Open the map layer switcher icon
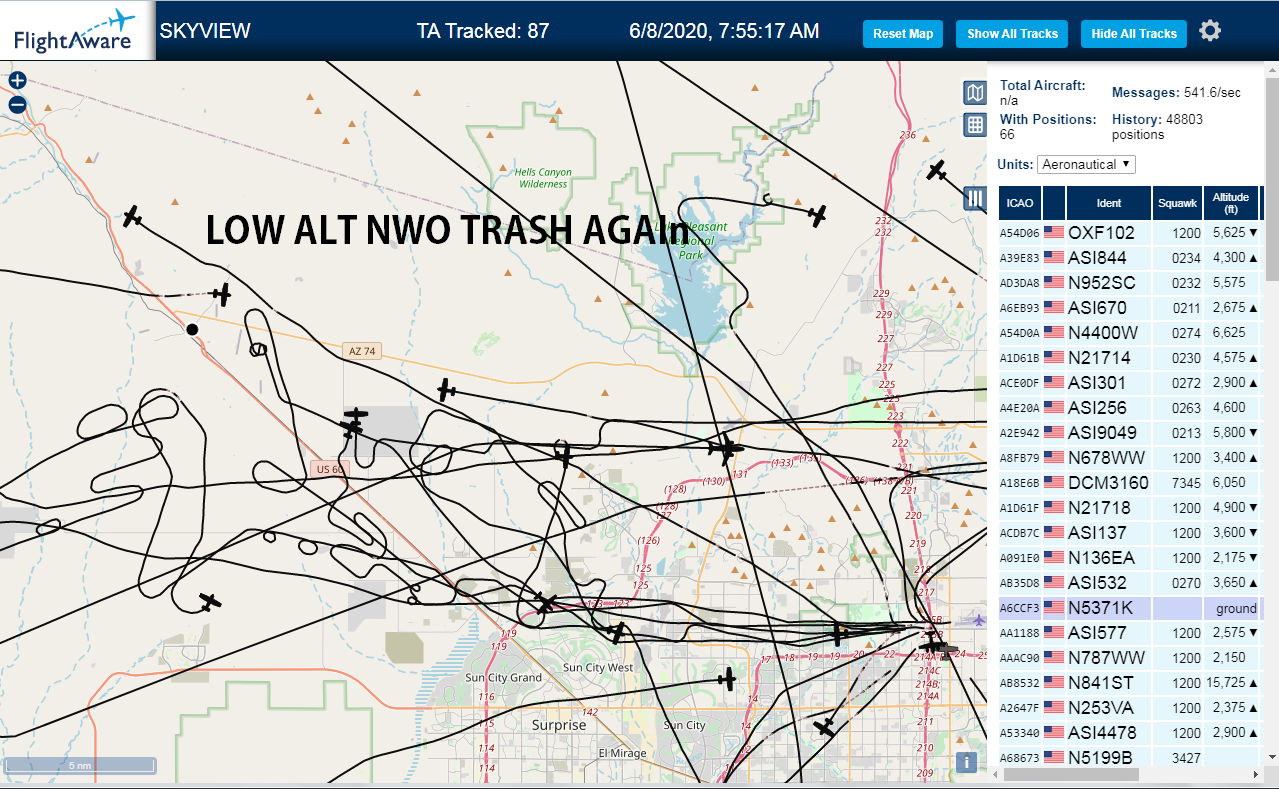Viewport: 1279px width, 789px height. pyautogui.click(x=975, y=93)
